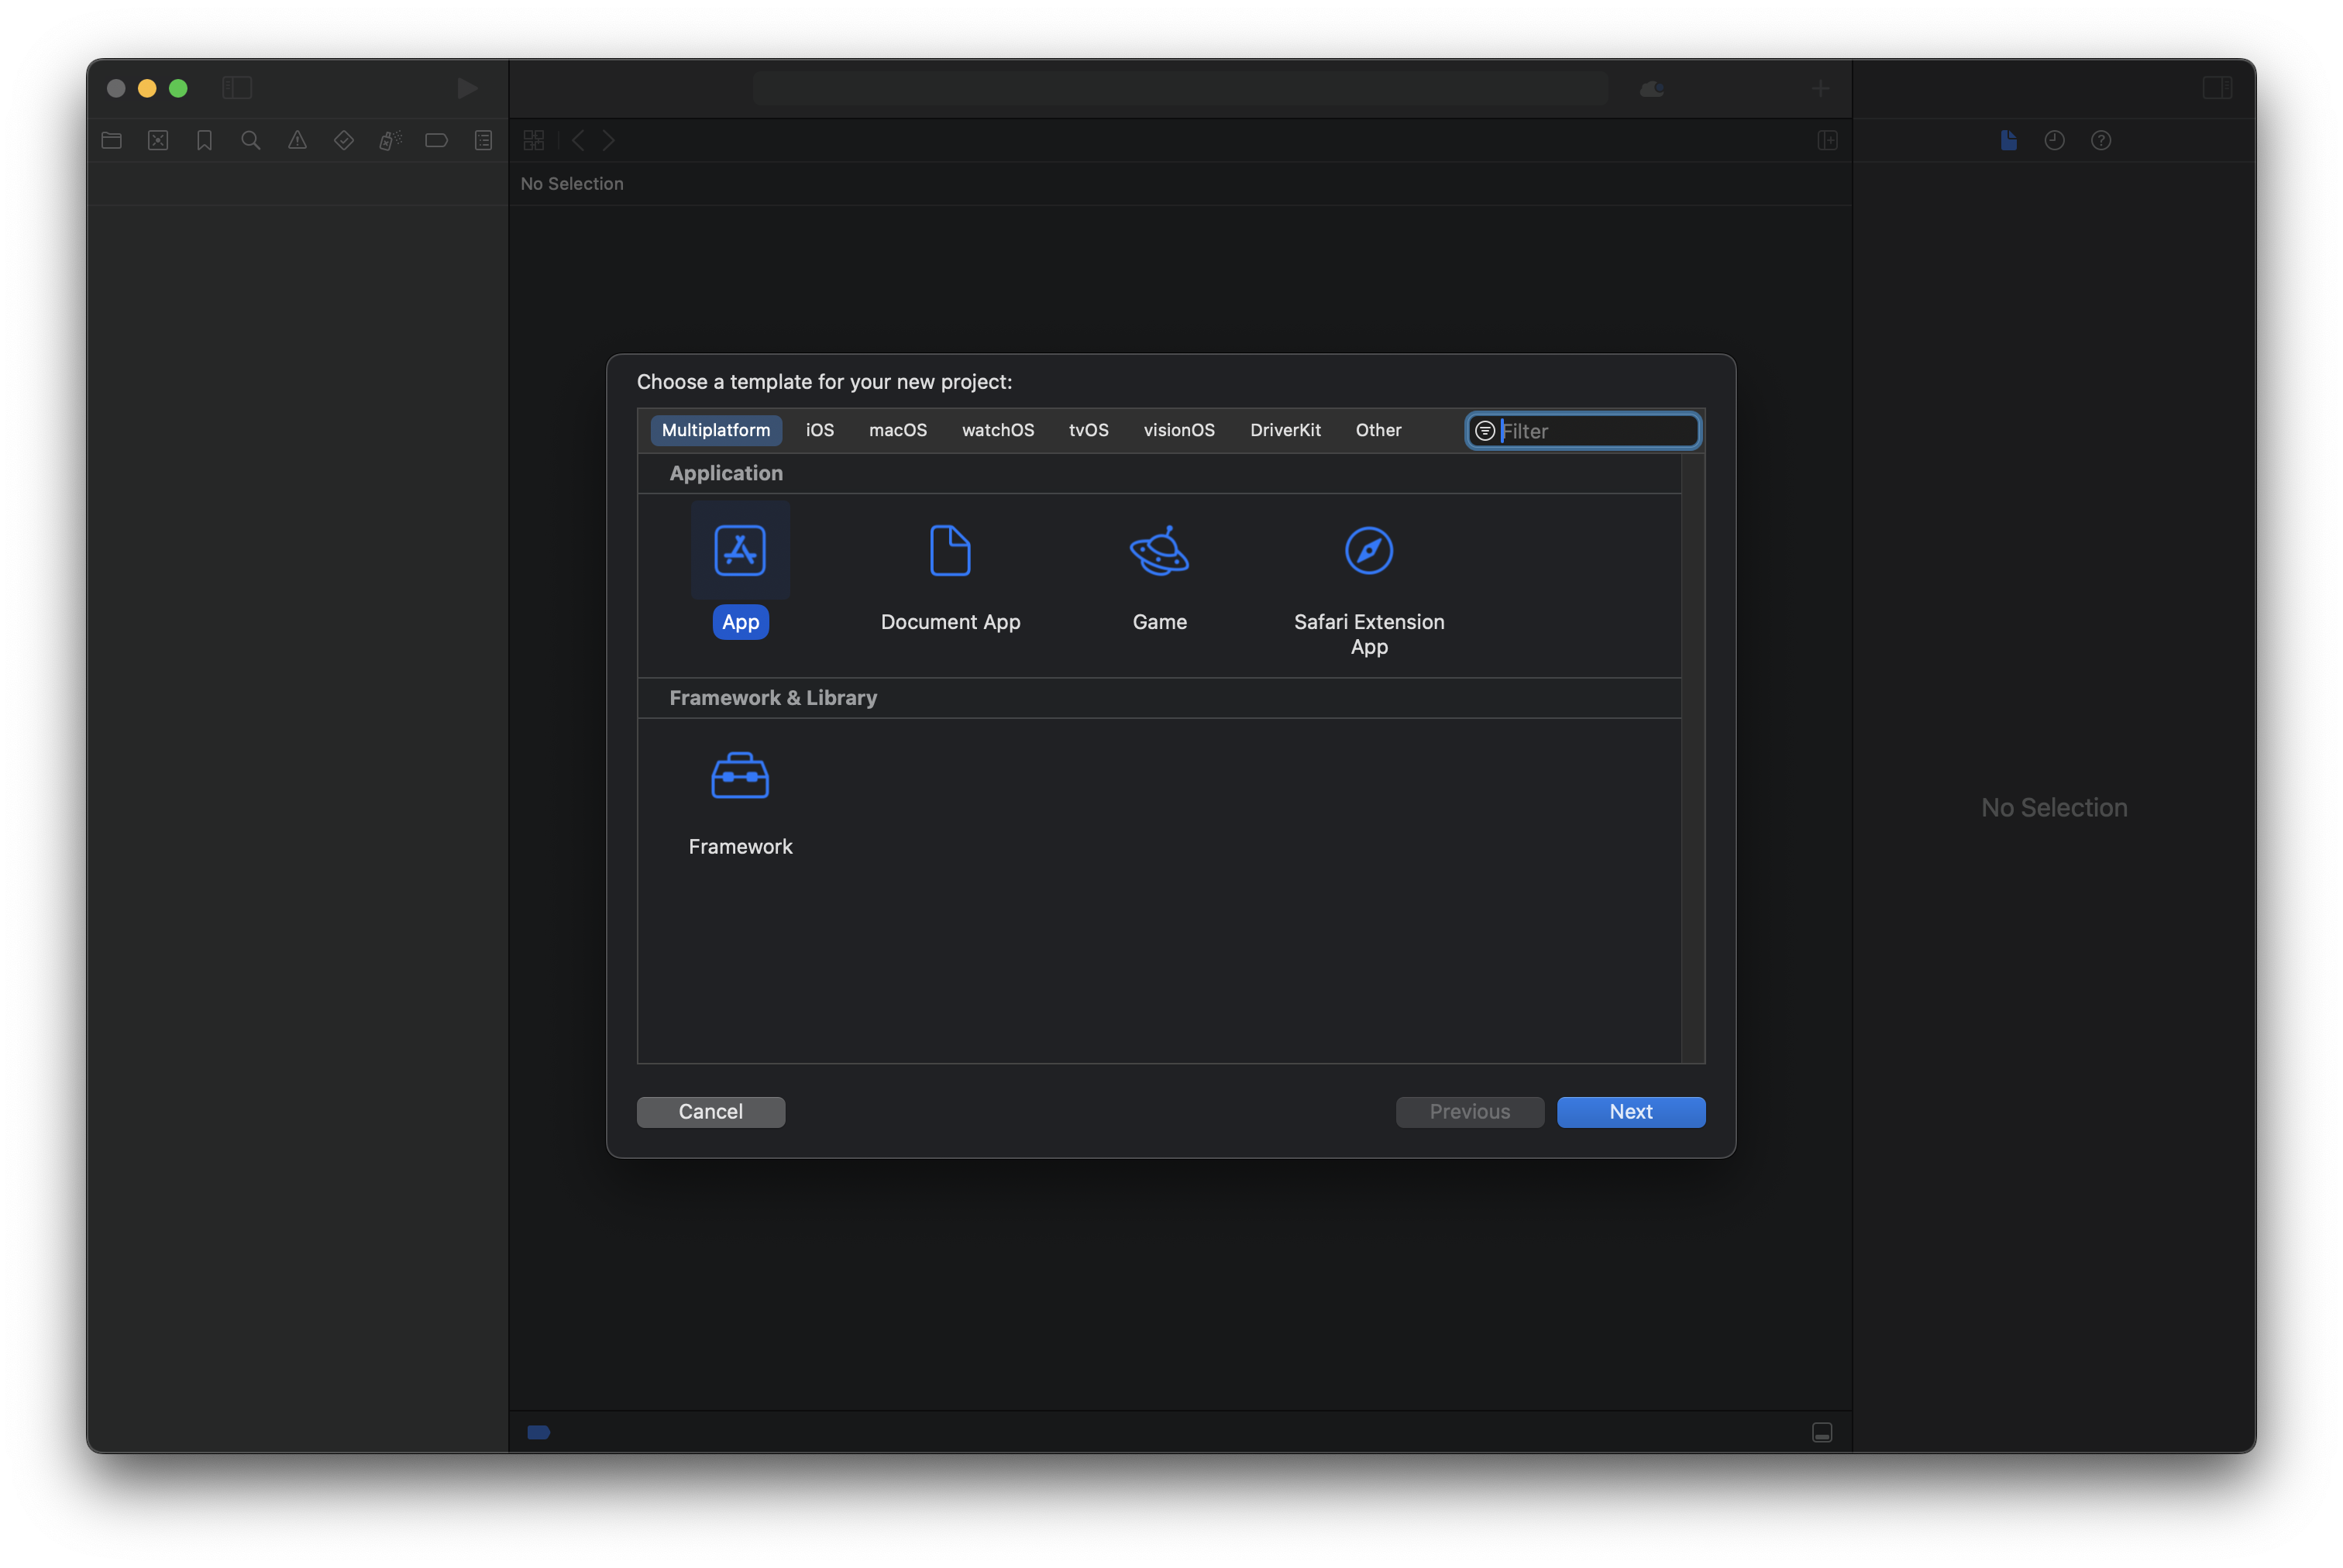Screen dimensions: 2343x1568
Task: Open the Quick Help inspector icon
Action: tap(2101, 141)
